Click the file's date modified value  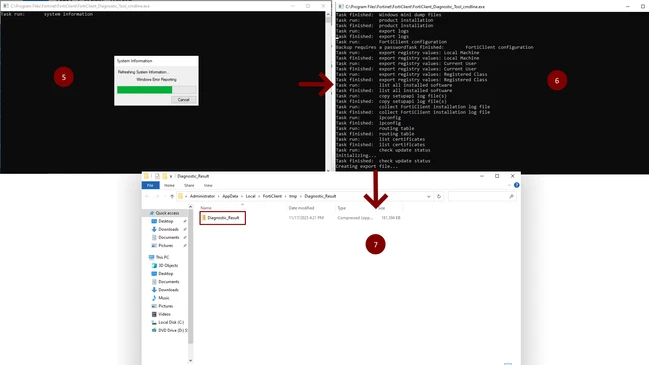click(306, 218)
